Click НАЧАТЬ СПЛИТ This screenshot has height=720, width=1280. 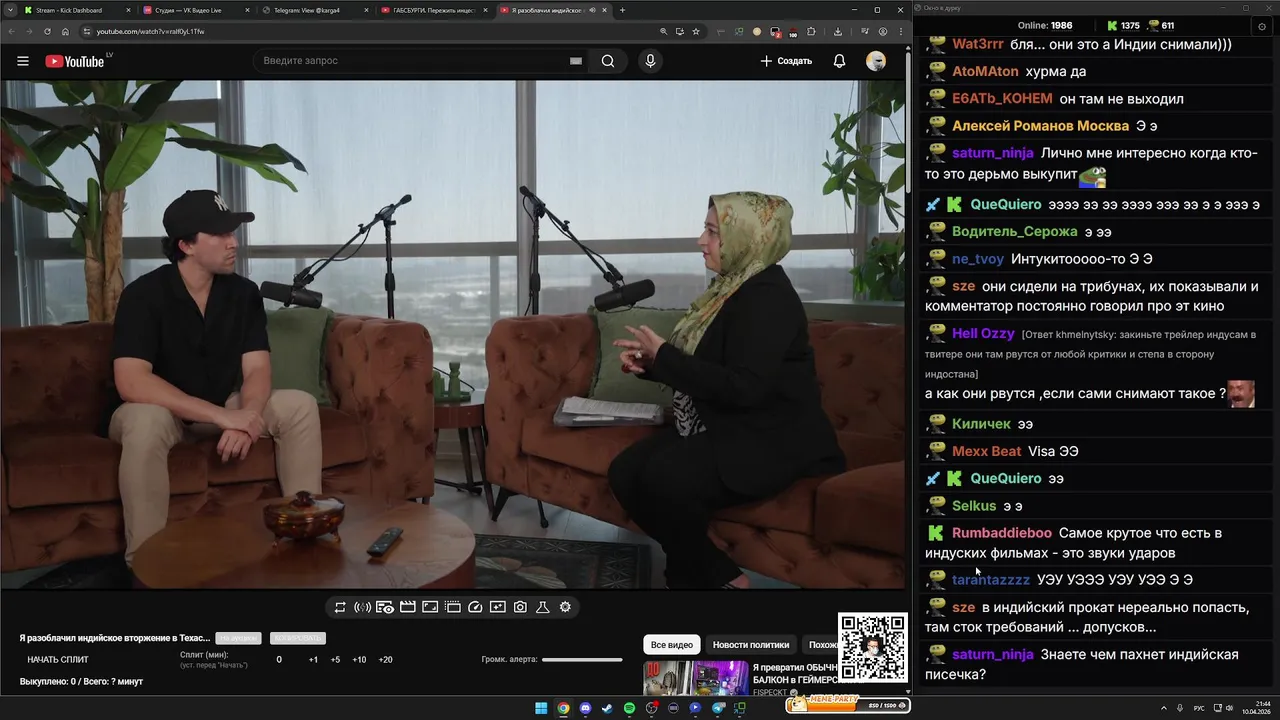[58, 660]
